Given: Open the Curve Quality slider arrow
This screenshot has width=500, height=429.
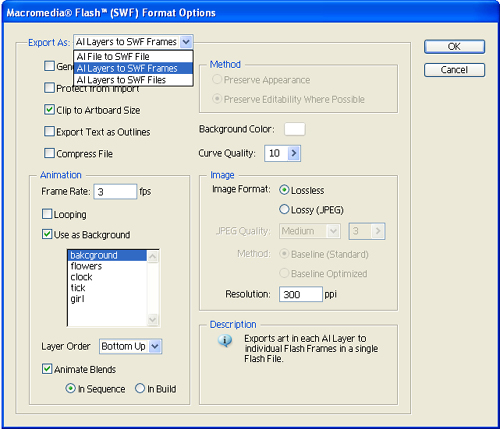Looking at the screenshot, I should pyautogui.click(x=294, y=153).
